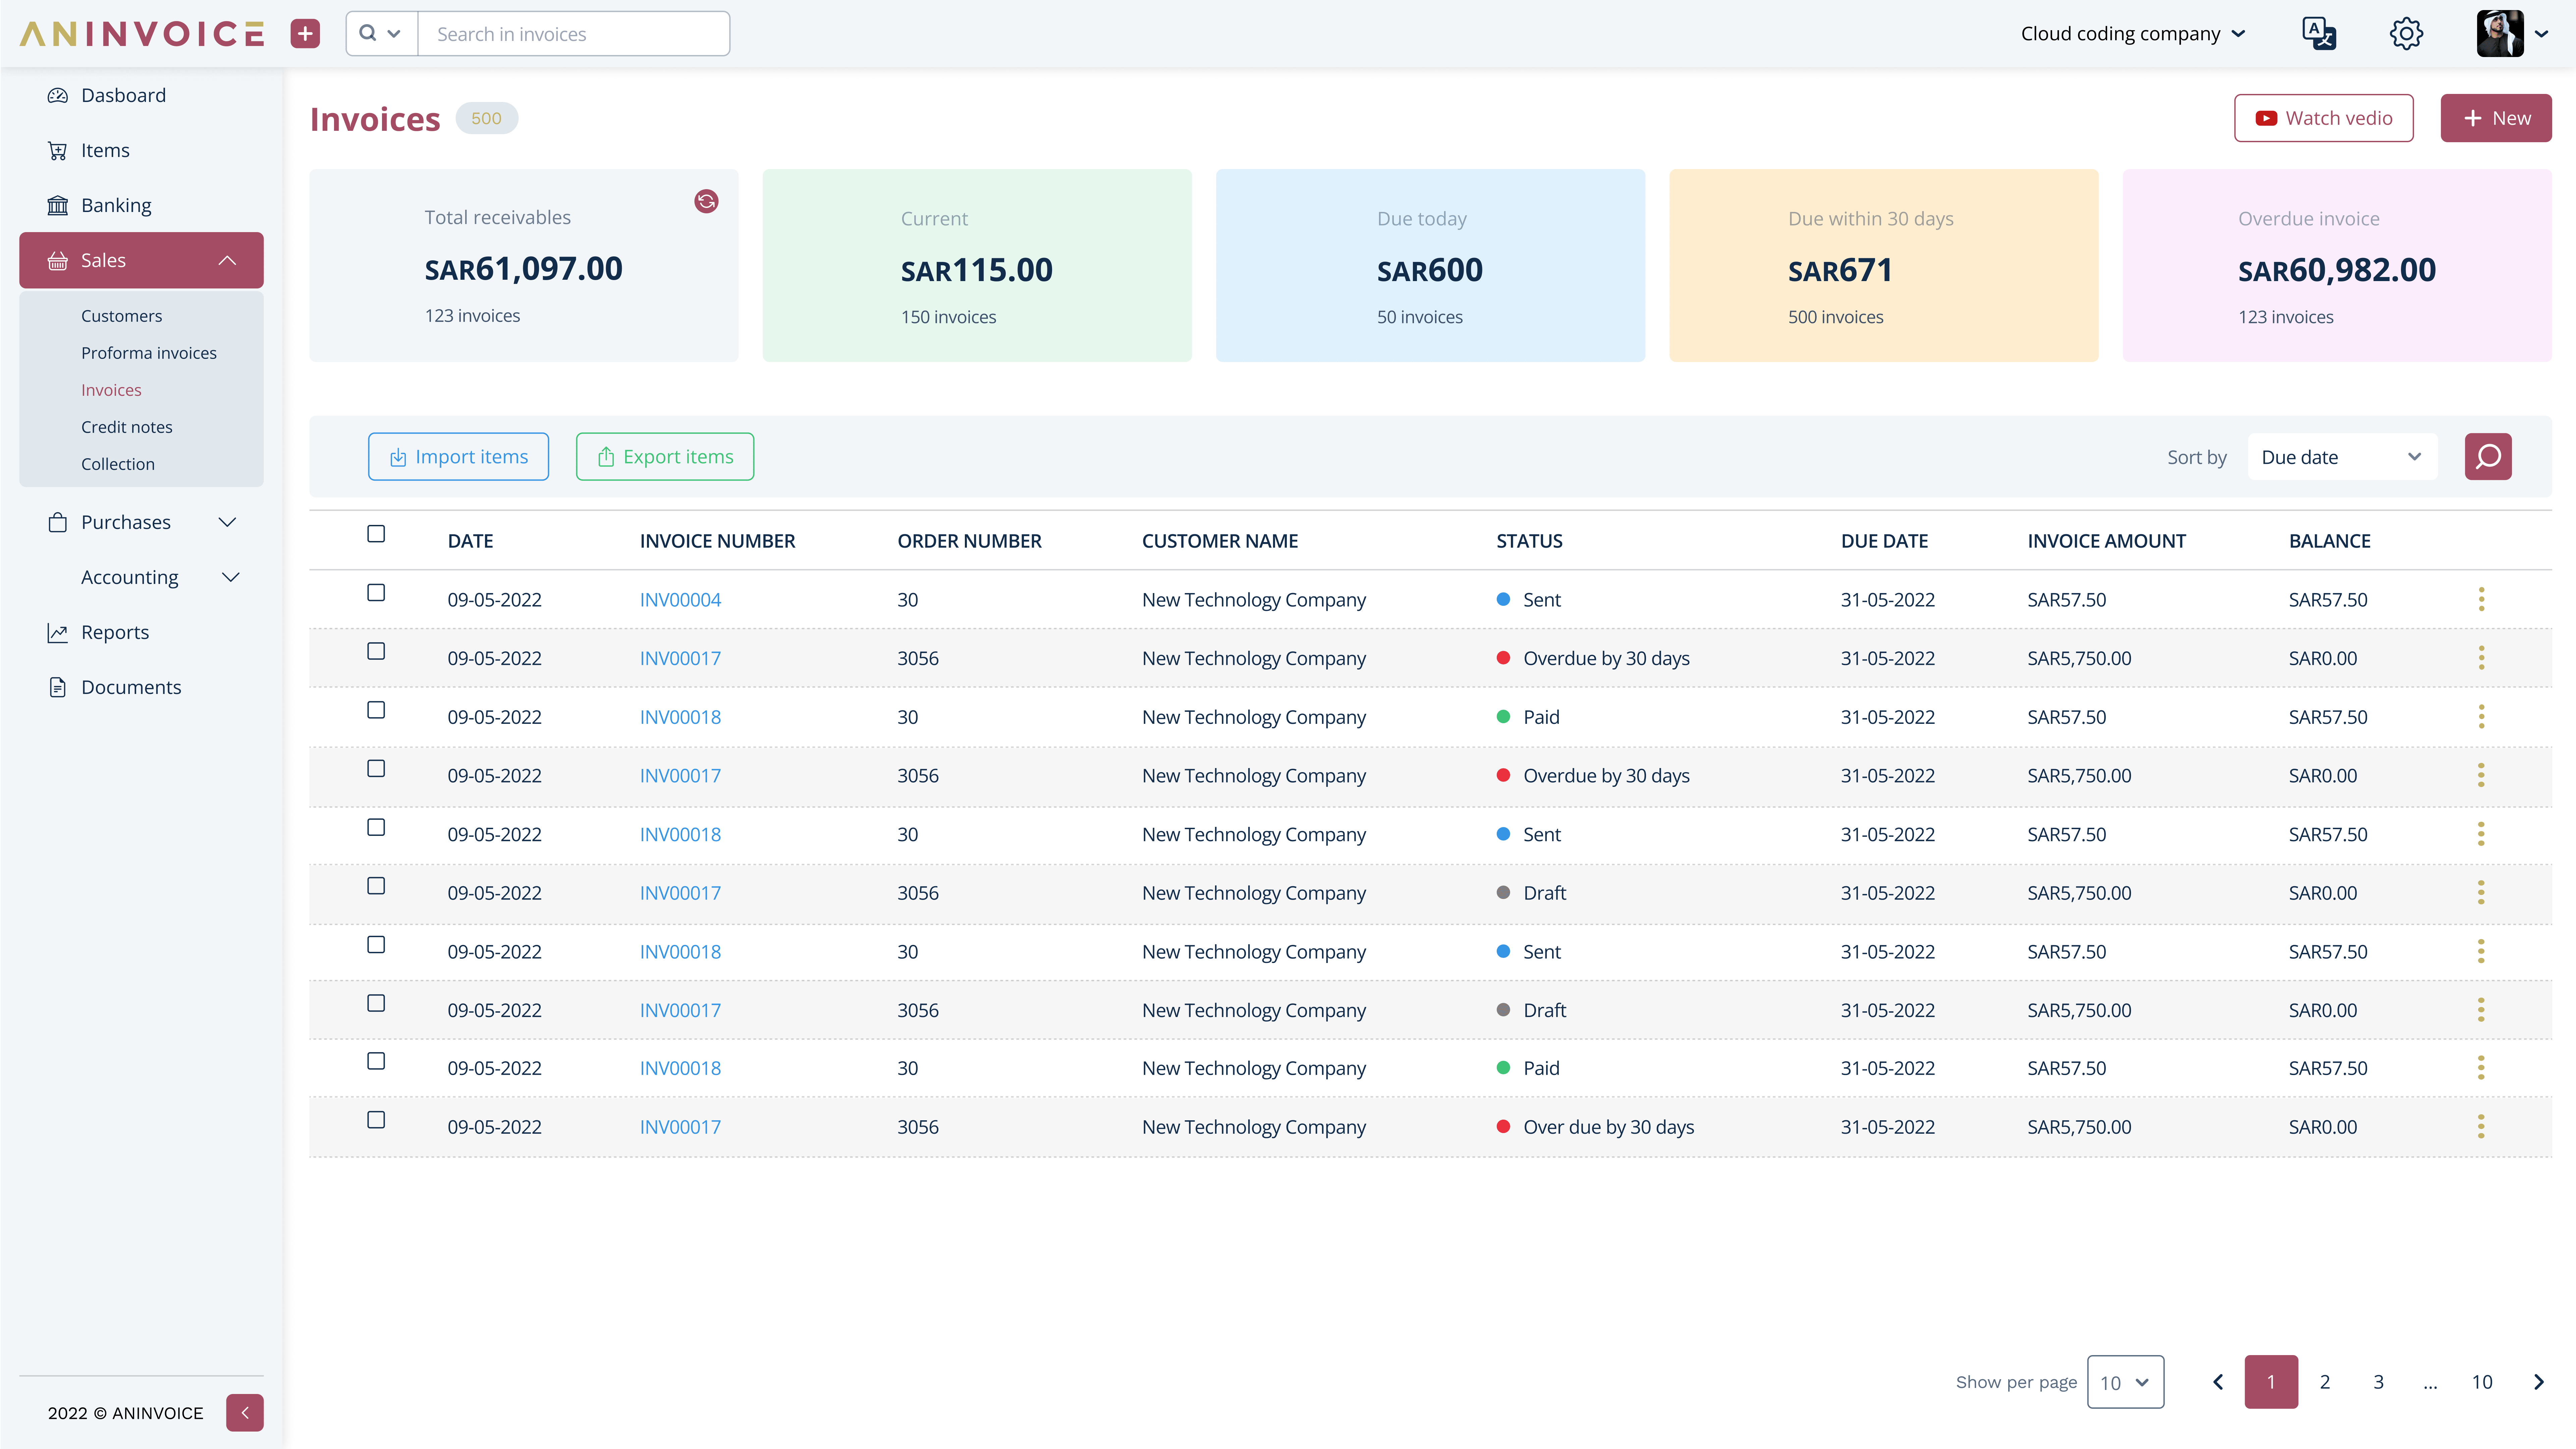Open the INV00017 link in the Over due by 30 days row
This screenshot has width=2576, height=1449.
(x=680, y=1127)
